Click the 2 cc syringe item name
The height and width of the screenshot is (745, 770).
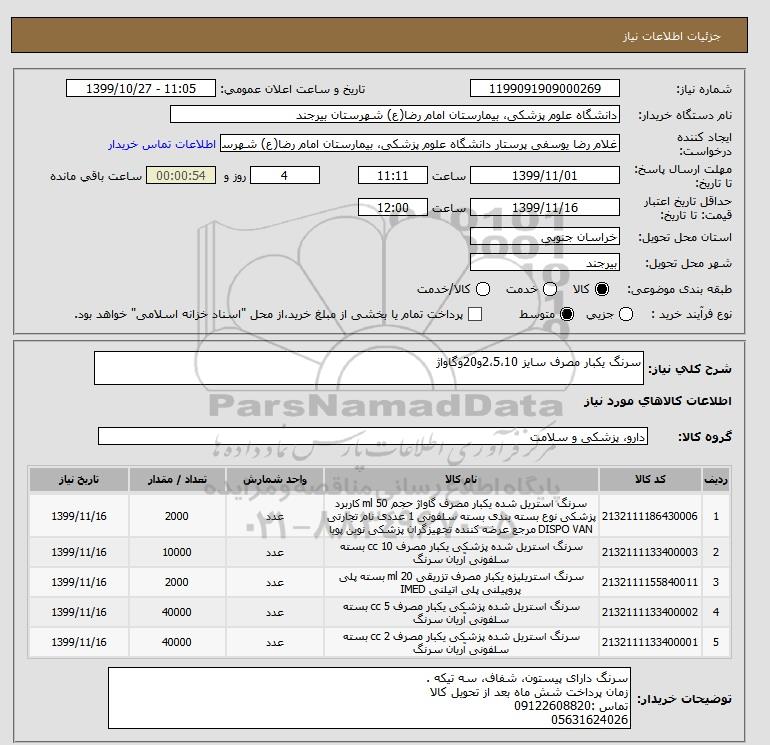461,642
